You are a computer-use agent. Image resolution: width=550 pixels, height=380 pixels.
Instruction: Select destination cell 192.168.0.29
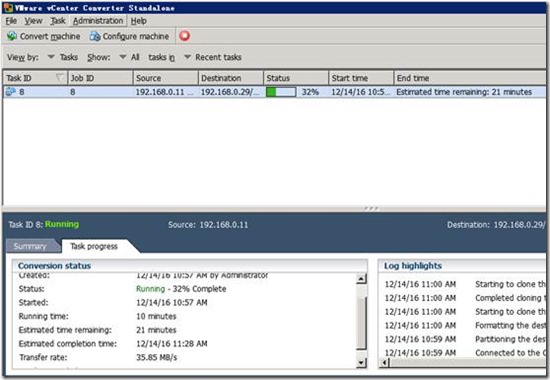tap(230, 92)
